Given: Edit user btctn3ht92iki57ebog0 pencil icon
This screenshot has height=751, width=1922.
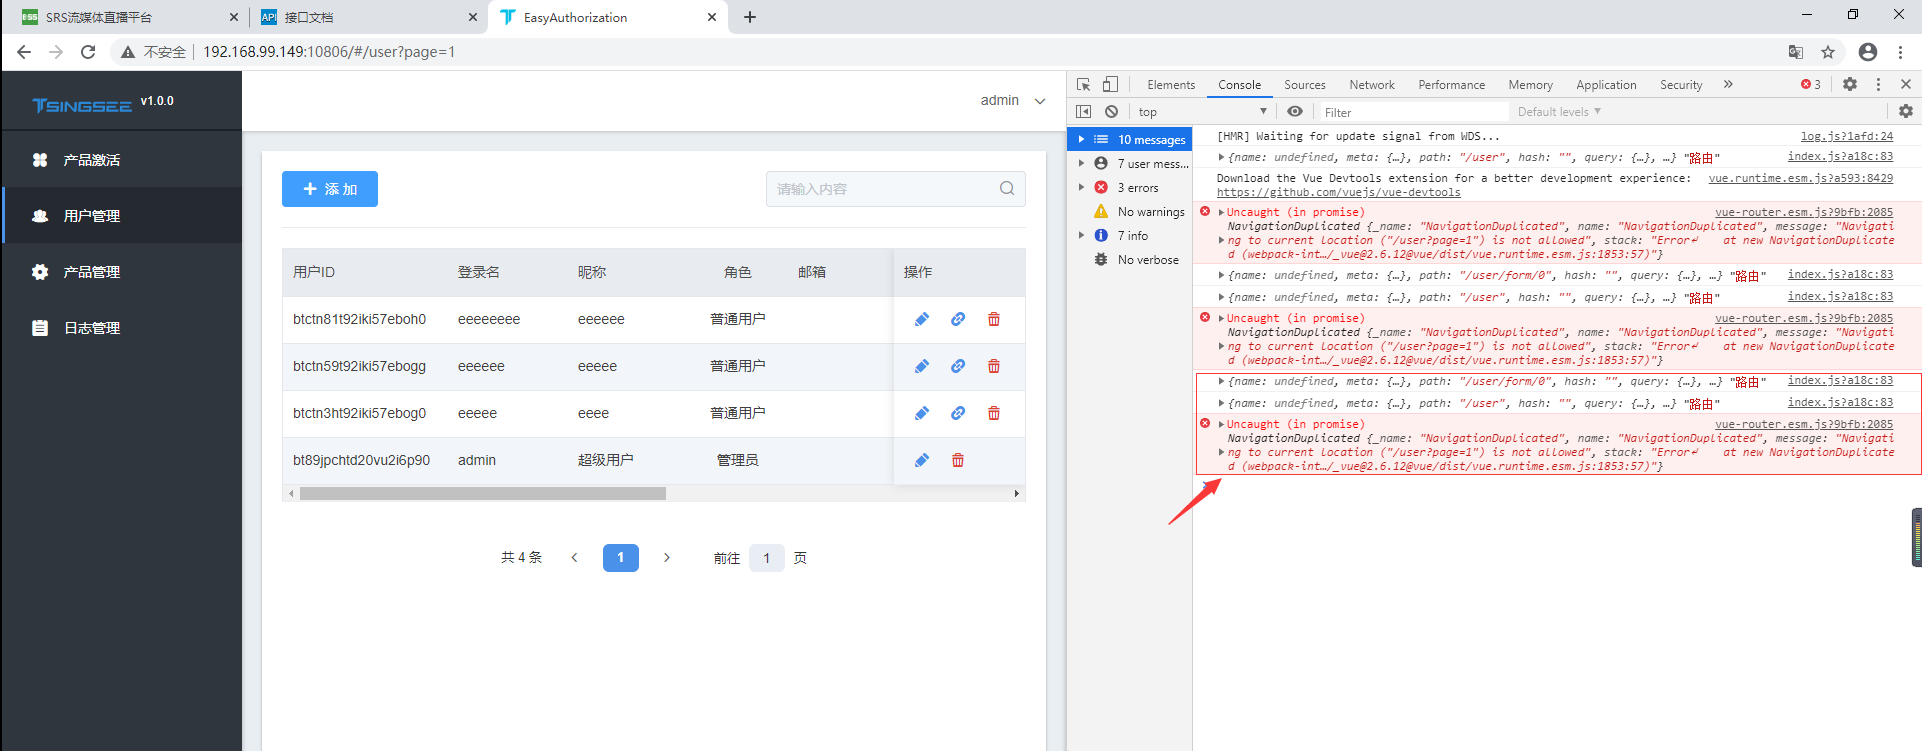Looking at the screenshot, I should coord(922,413).
